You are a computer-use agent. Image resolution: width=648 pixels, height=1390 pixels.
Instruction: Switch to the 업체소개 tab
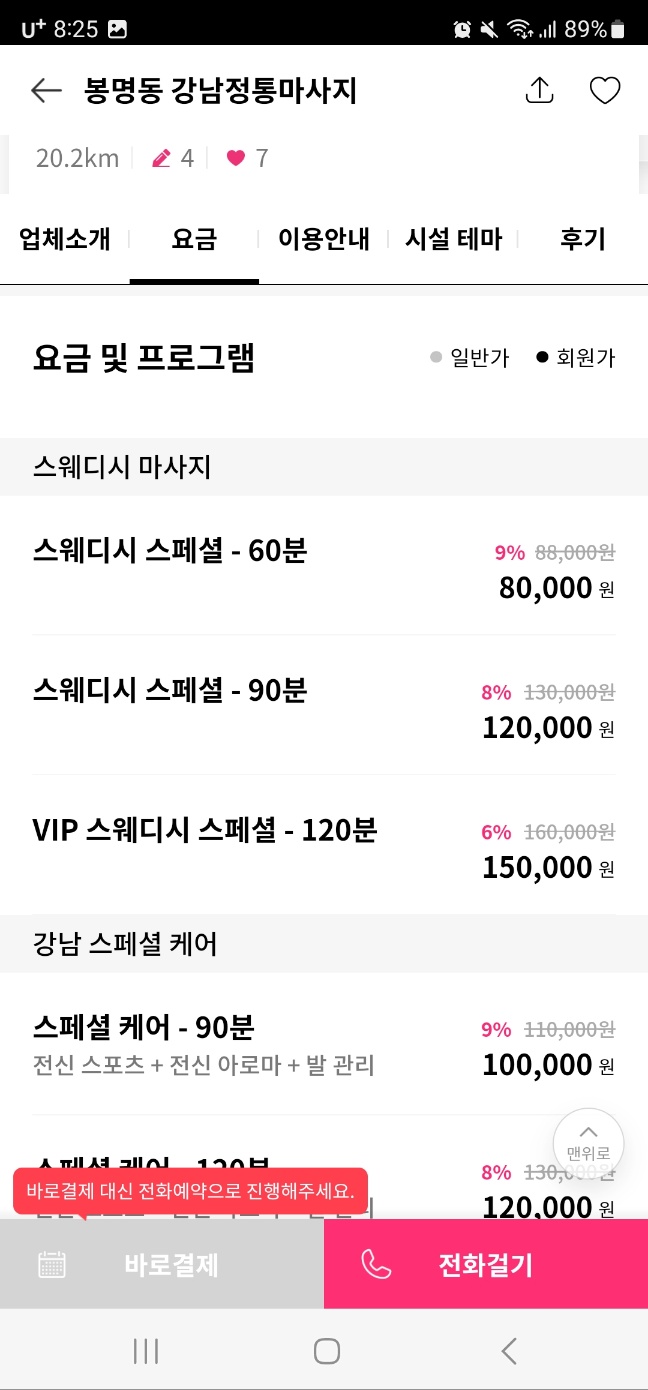[x=65, y=240]
